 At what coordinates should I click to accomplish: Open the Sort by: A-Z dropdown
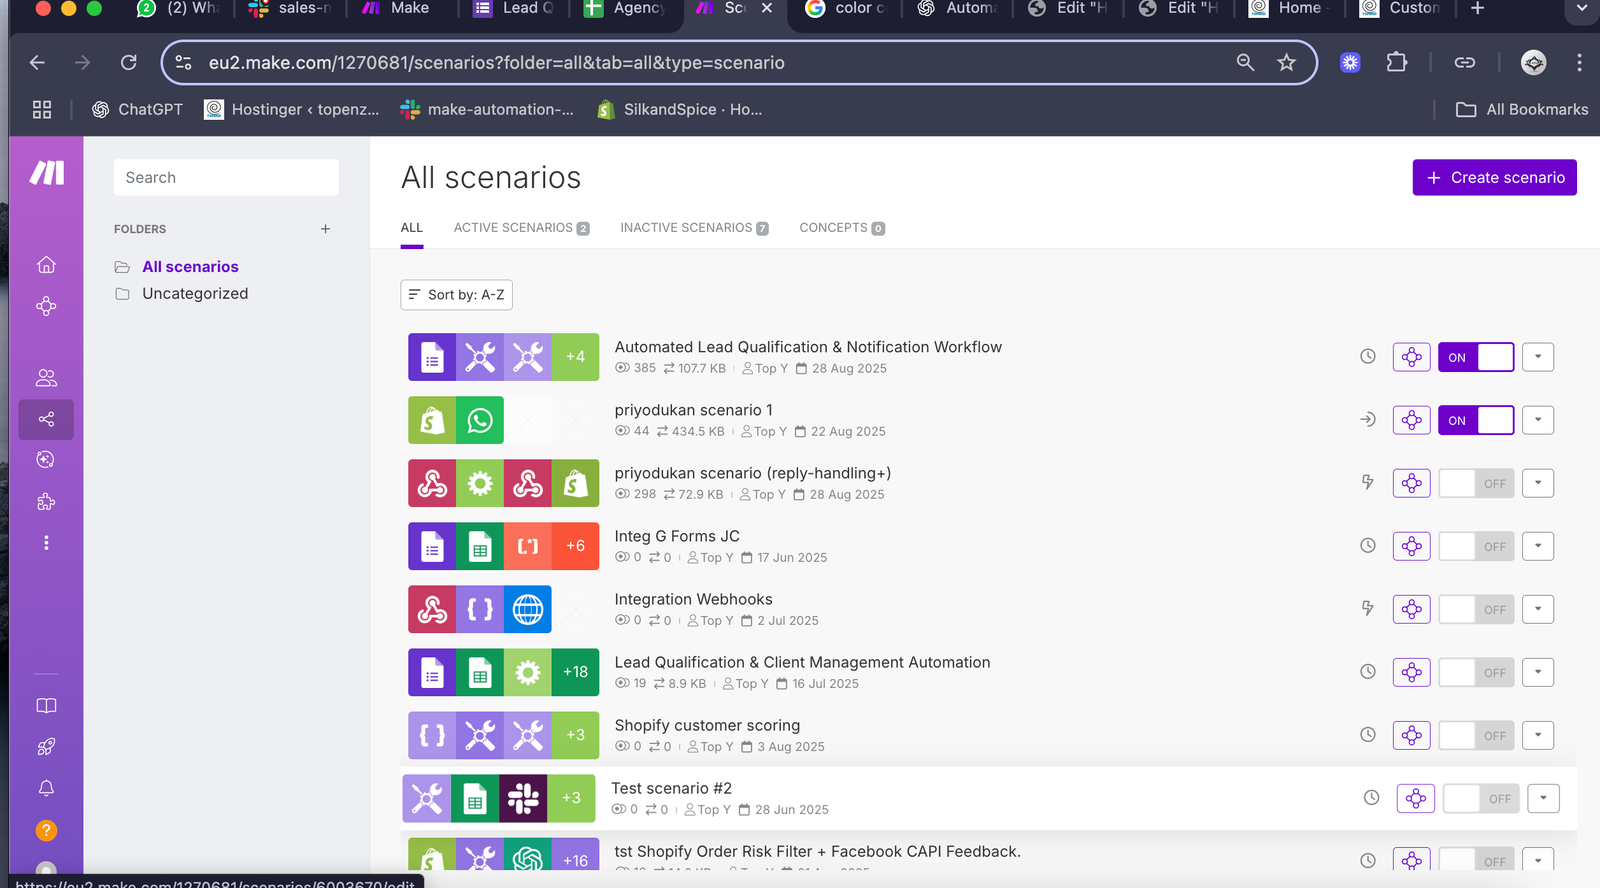(x=456, y=295)
